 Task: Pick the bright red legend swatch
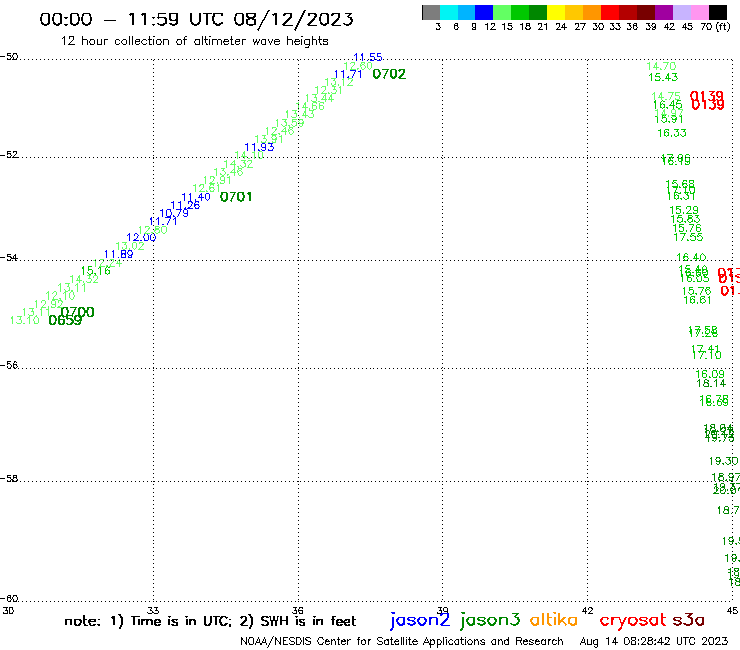coord(610,12)
